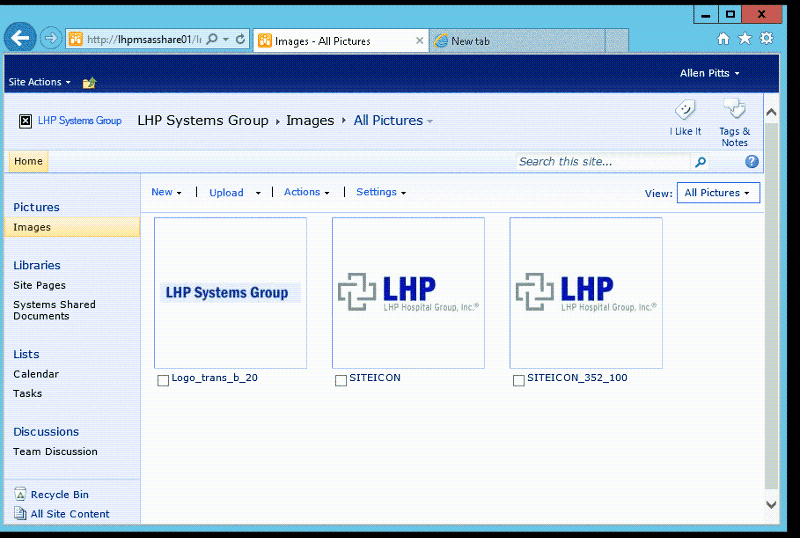Click the broken site logo image icon
This screenshot has height=538, width=800.
click(x=26, y=121)
